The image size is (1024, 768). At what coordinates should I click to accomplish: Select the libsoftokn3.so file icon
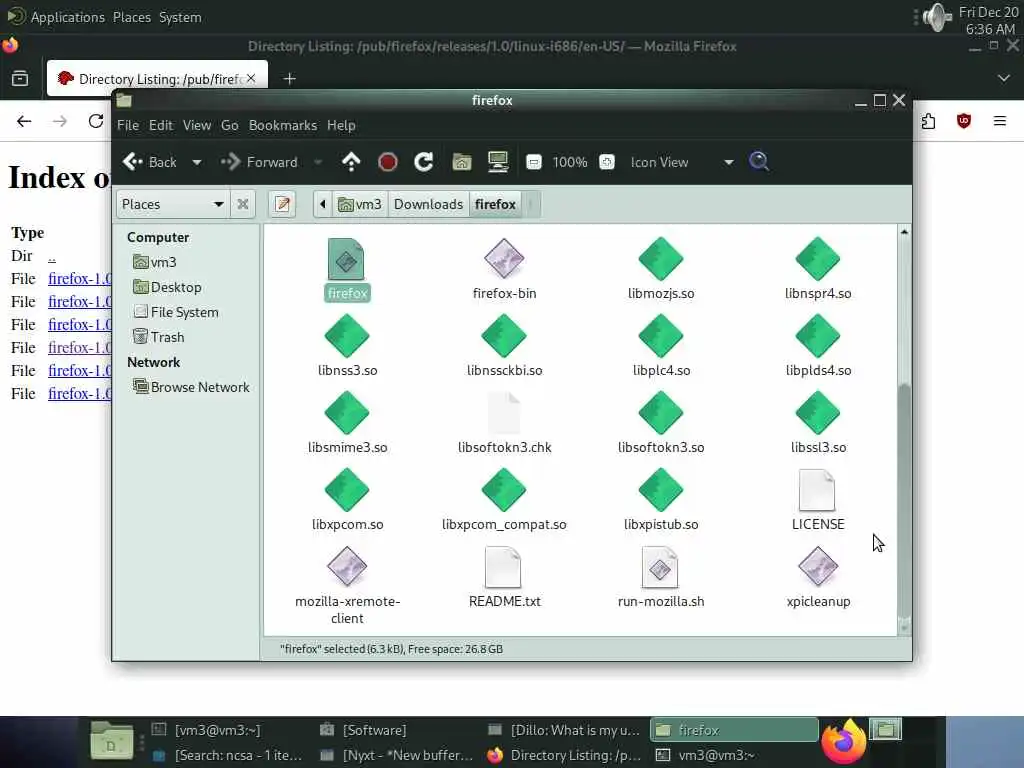661,413
